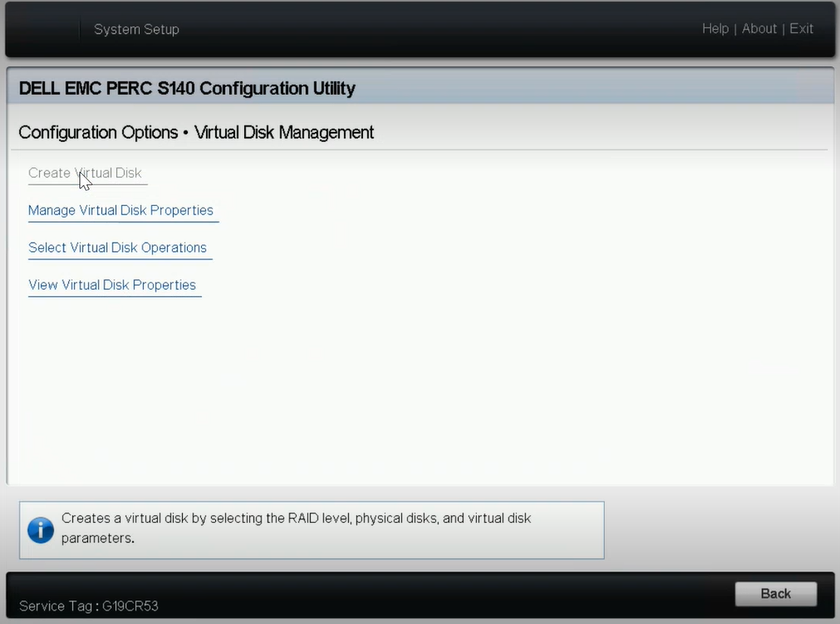Click the blue info icon
The image size is (840, 624).
pyautogui.click(x=41, y=530)
